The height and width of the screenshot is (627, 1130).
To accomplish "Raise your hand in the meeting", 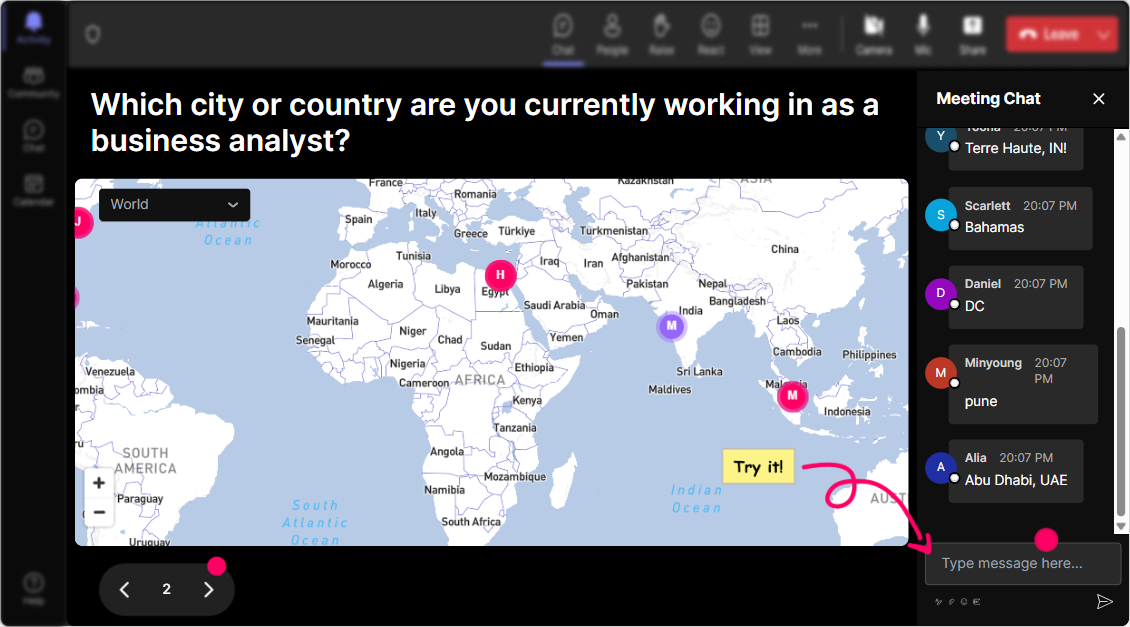I will 661,35.
